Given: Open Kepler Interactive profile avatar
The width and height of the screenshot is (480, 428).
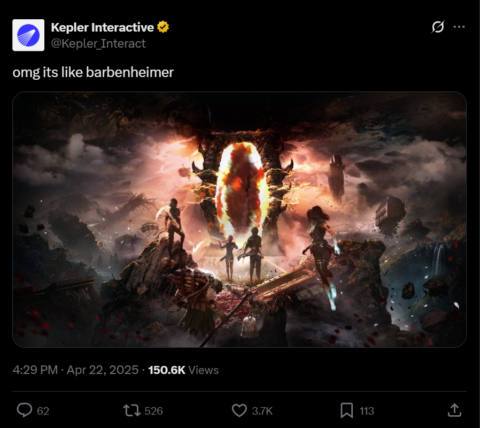Looking at the screenshot, I should (x=28, y=35).
